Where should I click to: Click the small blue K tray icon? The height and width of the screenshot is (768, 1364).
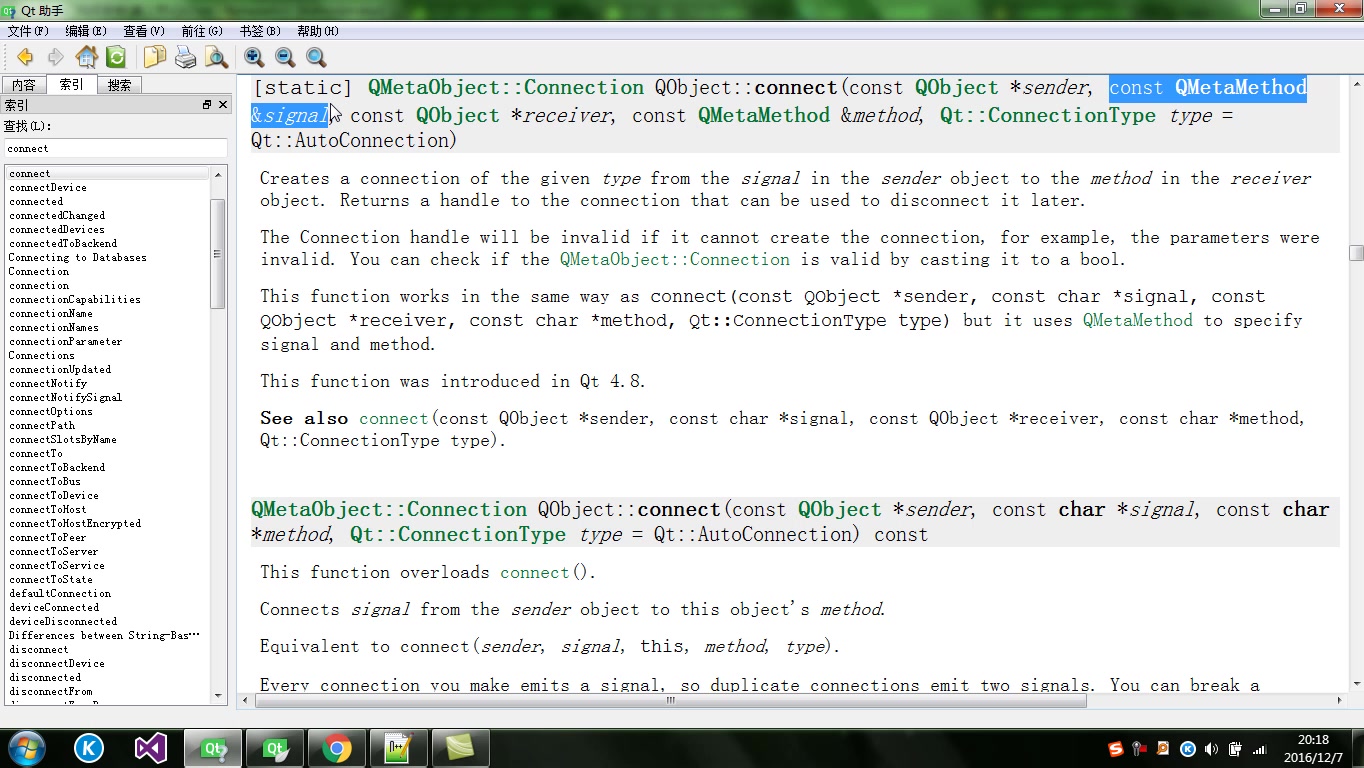click(x=1187, y=748)
